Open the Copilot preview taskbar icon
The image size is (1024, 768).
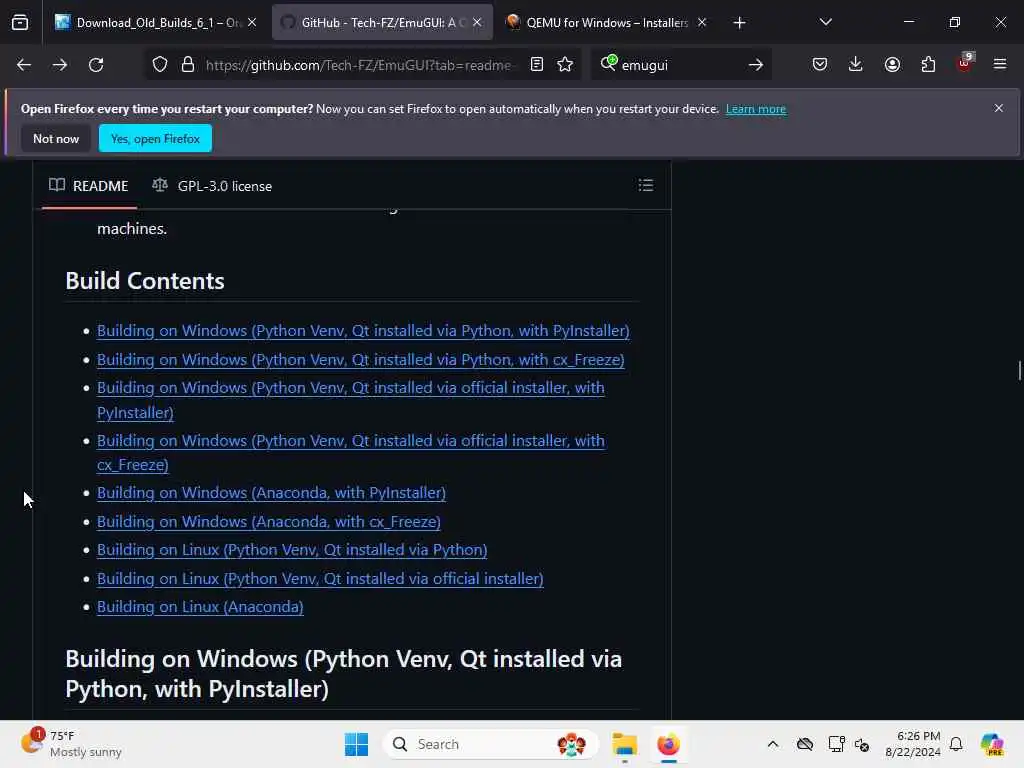(x=992, y=744)
